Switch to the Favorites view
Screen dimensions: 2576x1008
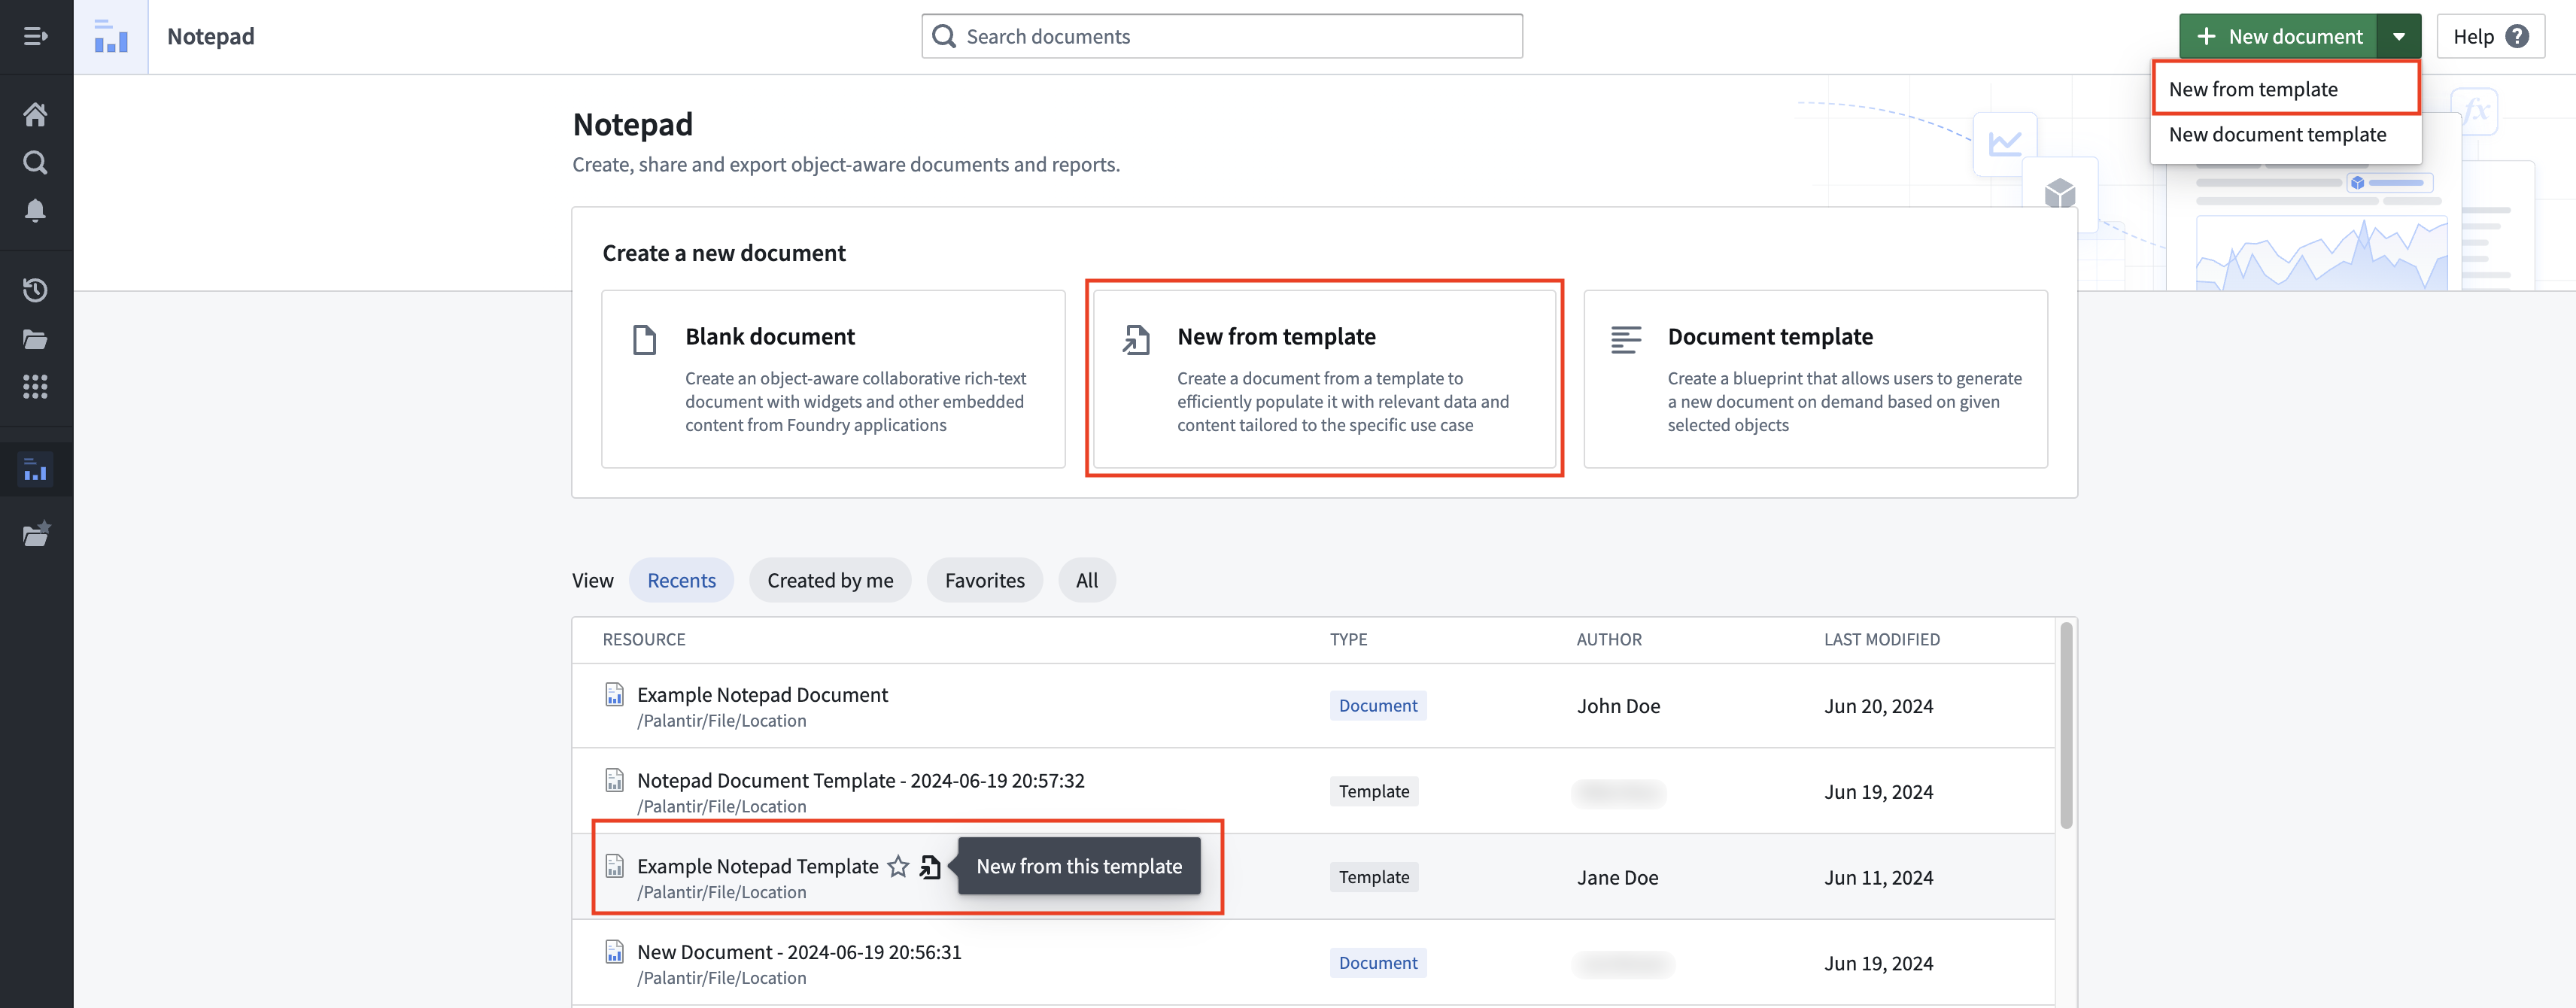(984, 580)
